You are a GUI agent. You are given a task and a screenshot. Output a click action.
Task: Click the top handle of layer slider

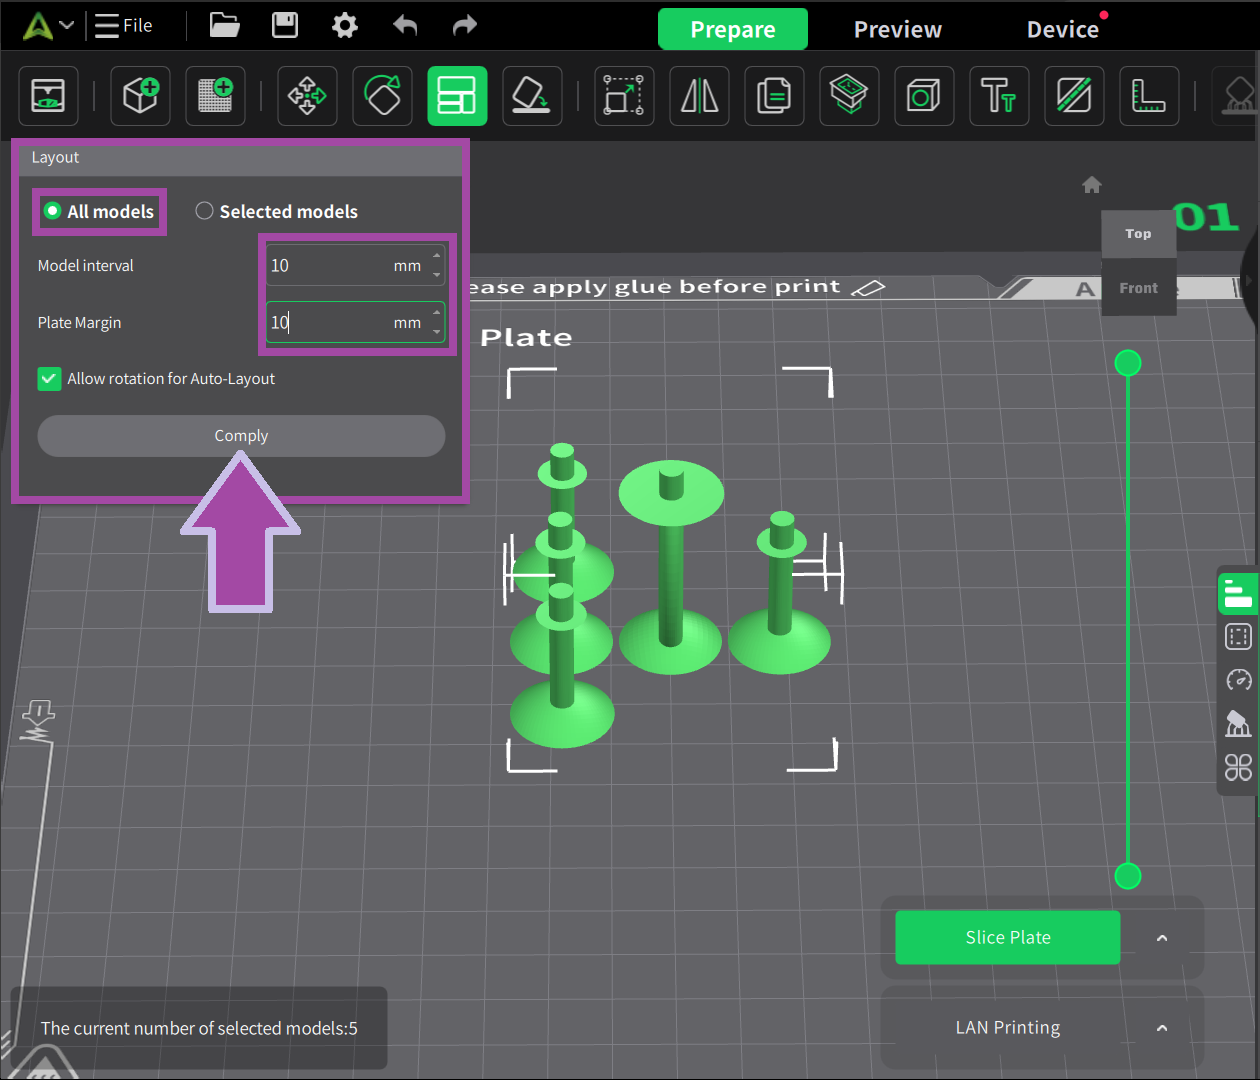tap(1128, 363)
